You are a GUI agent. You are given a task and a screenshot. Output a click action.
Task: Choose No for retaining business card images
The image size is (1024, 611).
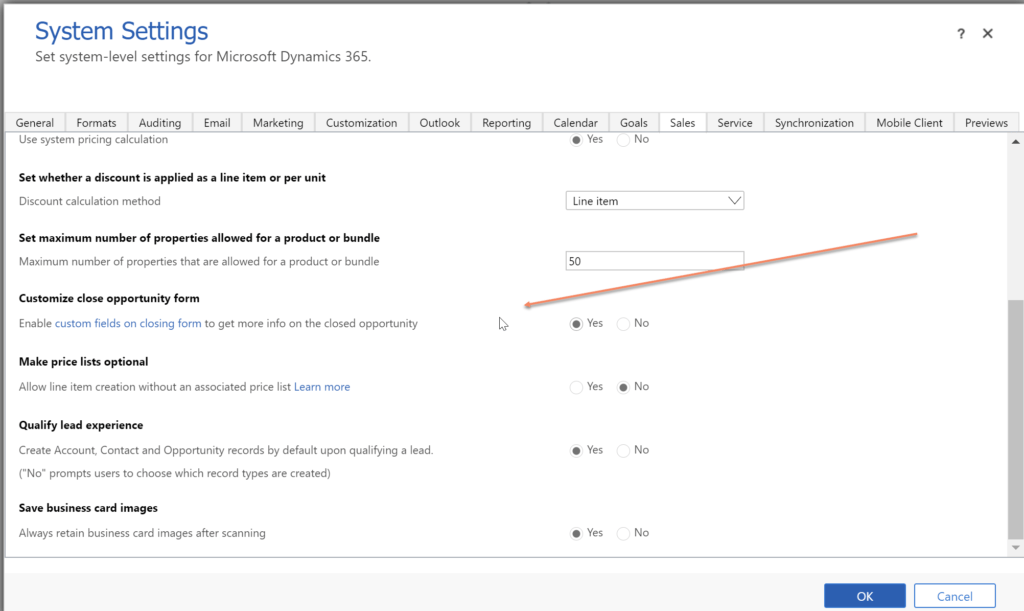coord(624,534)
